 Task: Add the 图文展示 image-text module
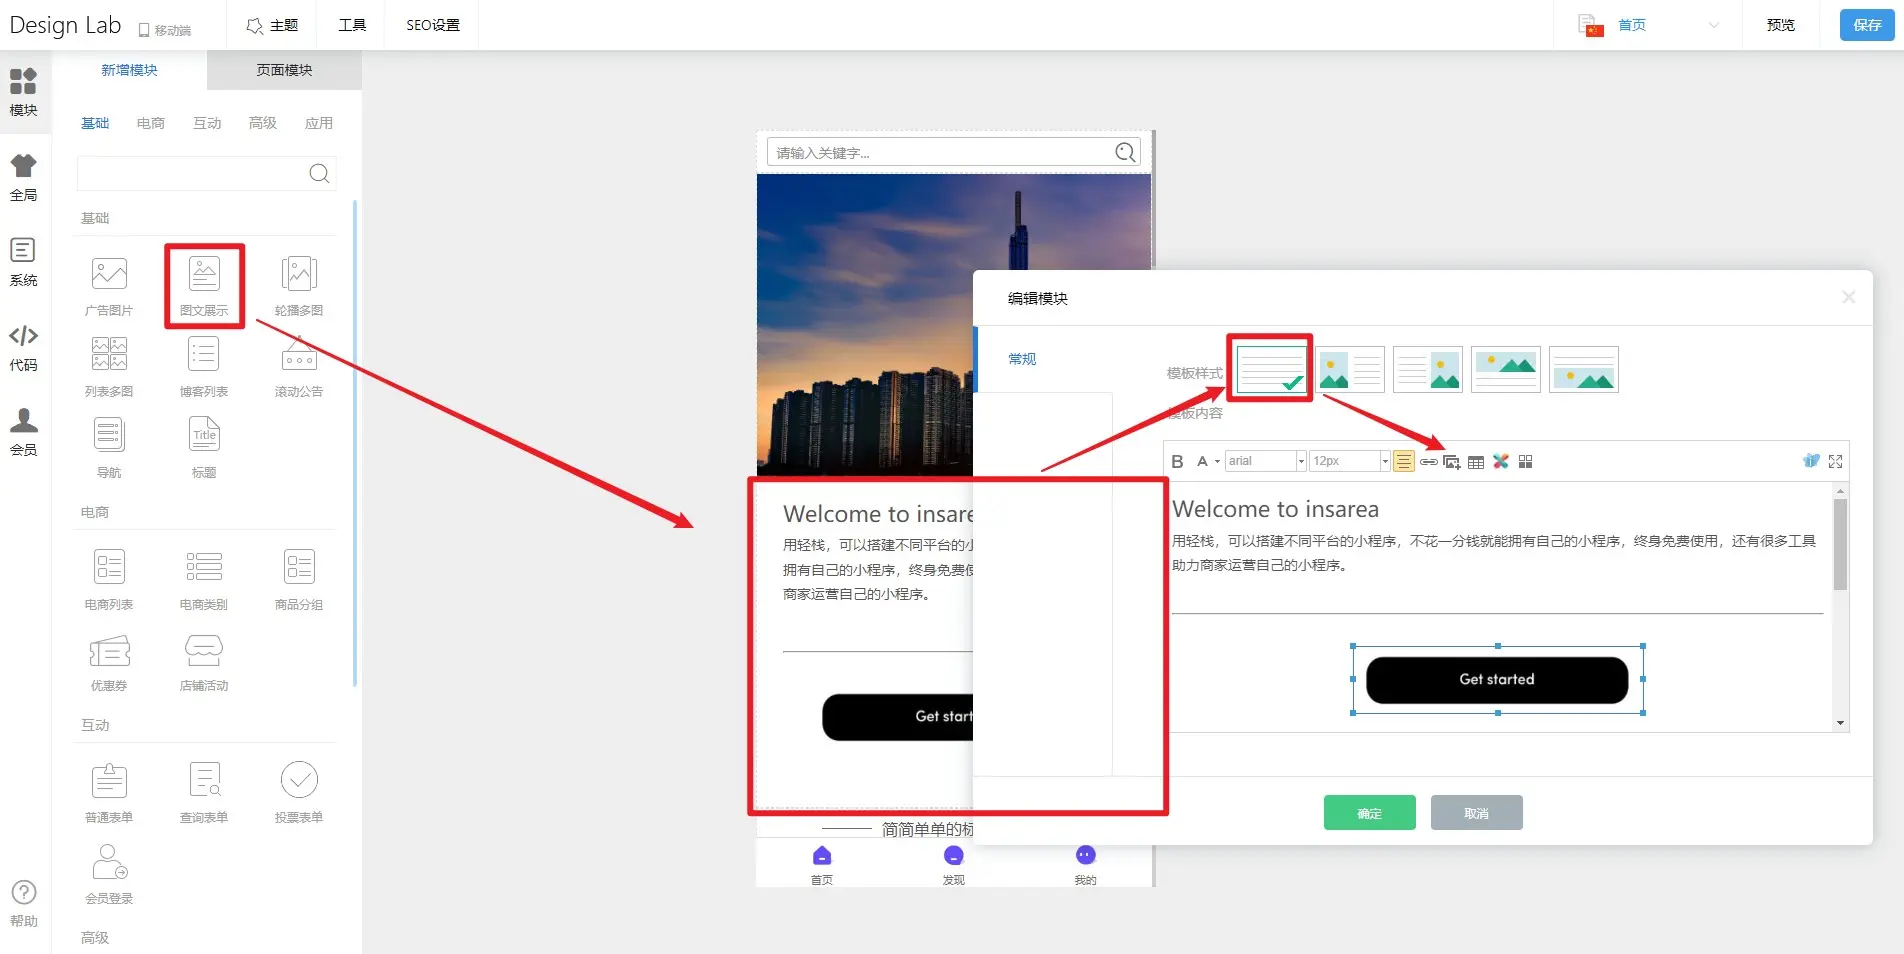[x=204, y=283]
